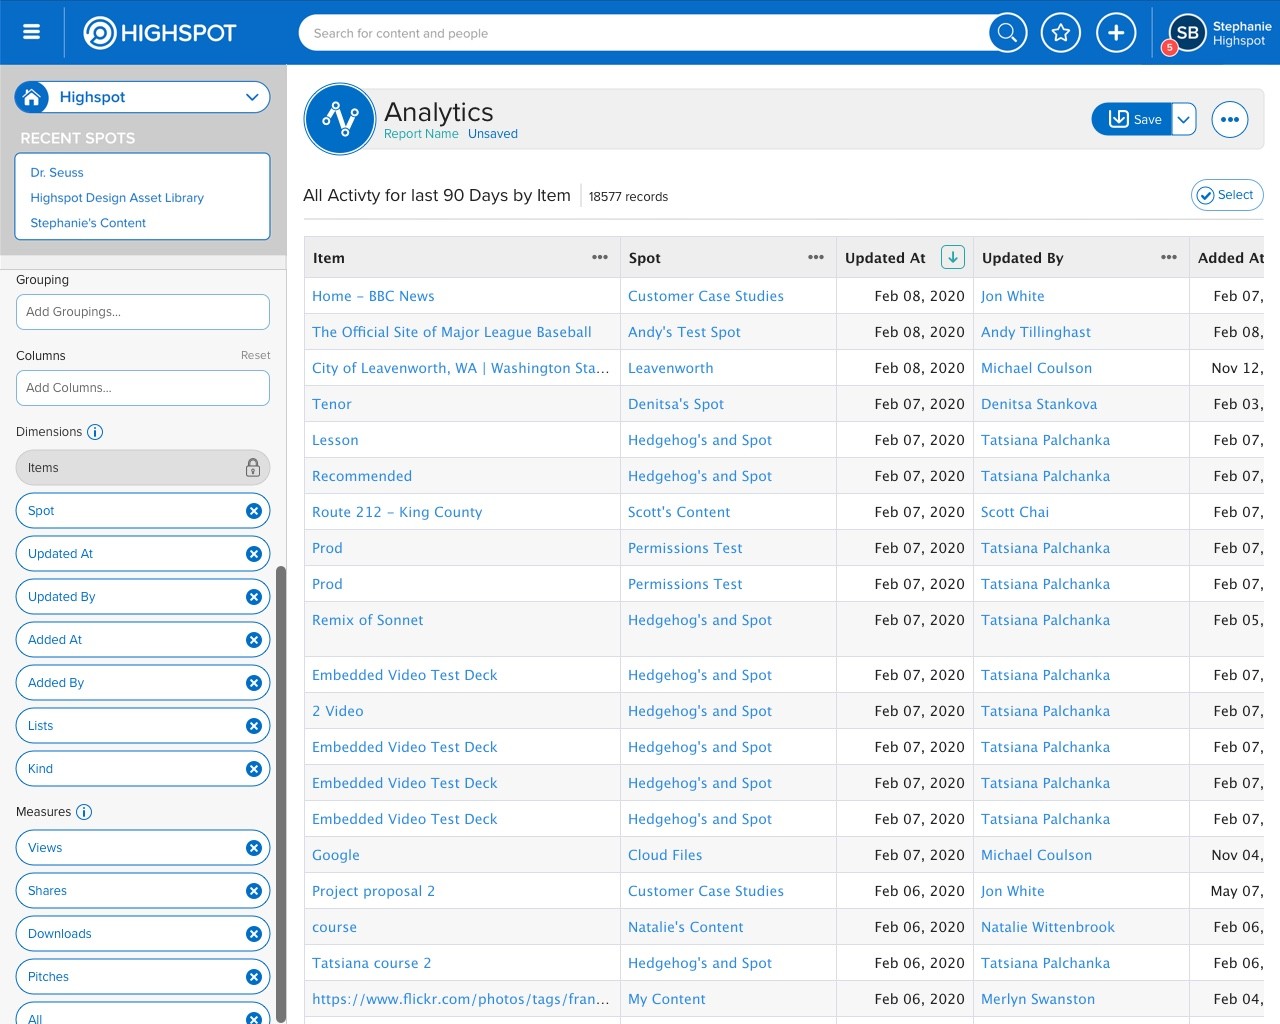Open Scott Chai's profile link
The width and height of the screenshot is (1280, 1024).
pos(1015,512)
